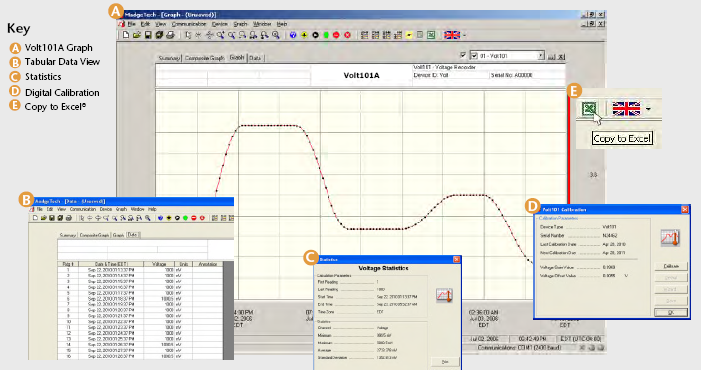
Task: Open Communication menu in Data window
Action: coord(83,209)
